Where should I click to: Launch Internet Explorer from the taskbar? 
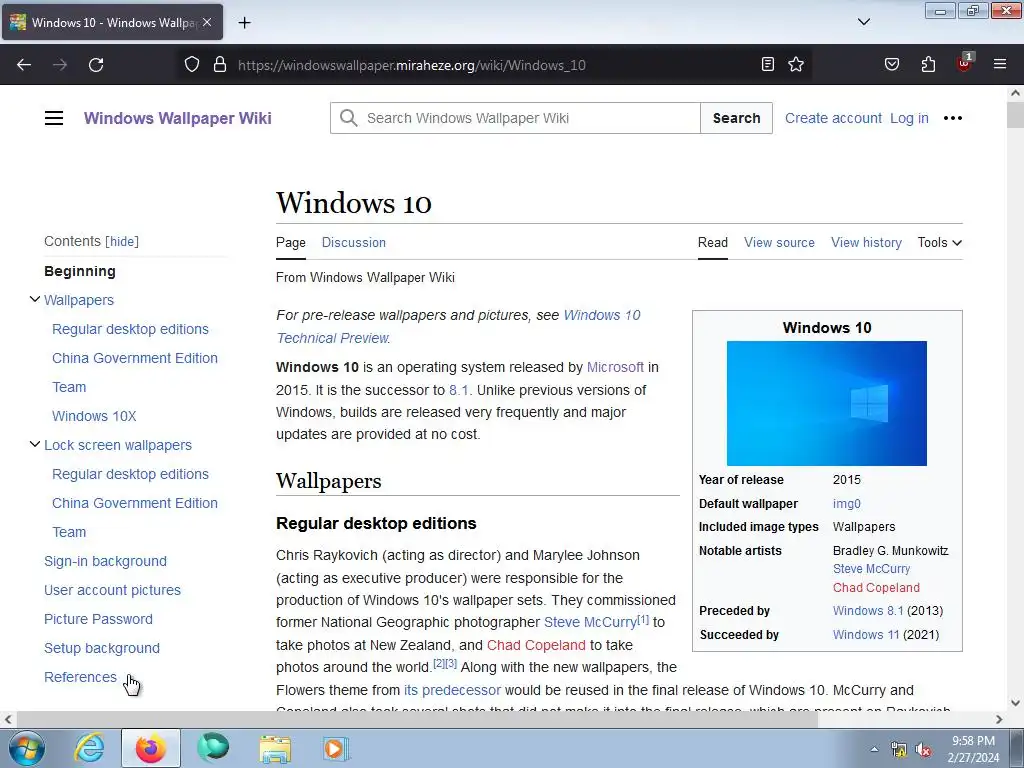pyautogui.click(x=89, y=748)
